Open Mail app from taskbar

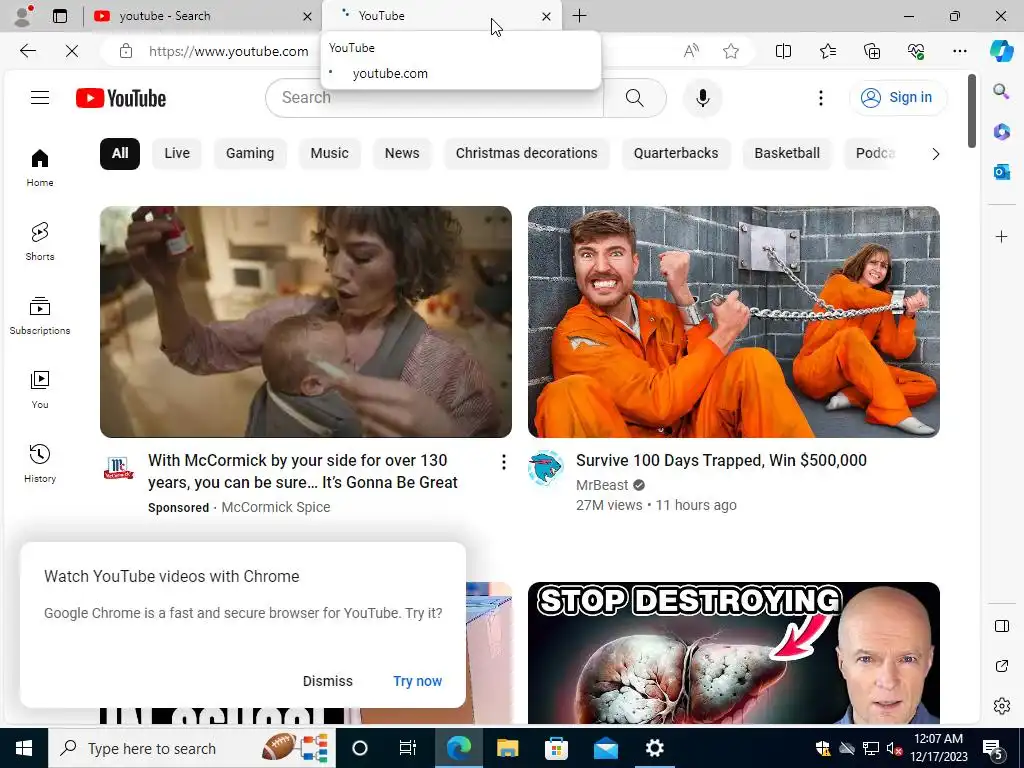[605, 748]
